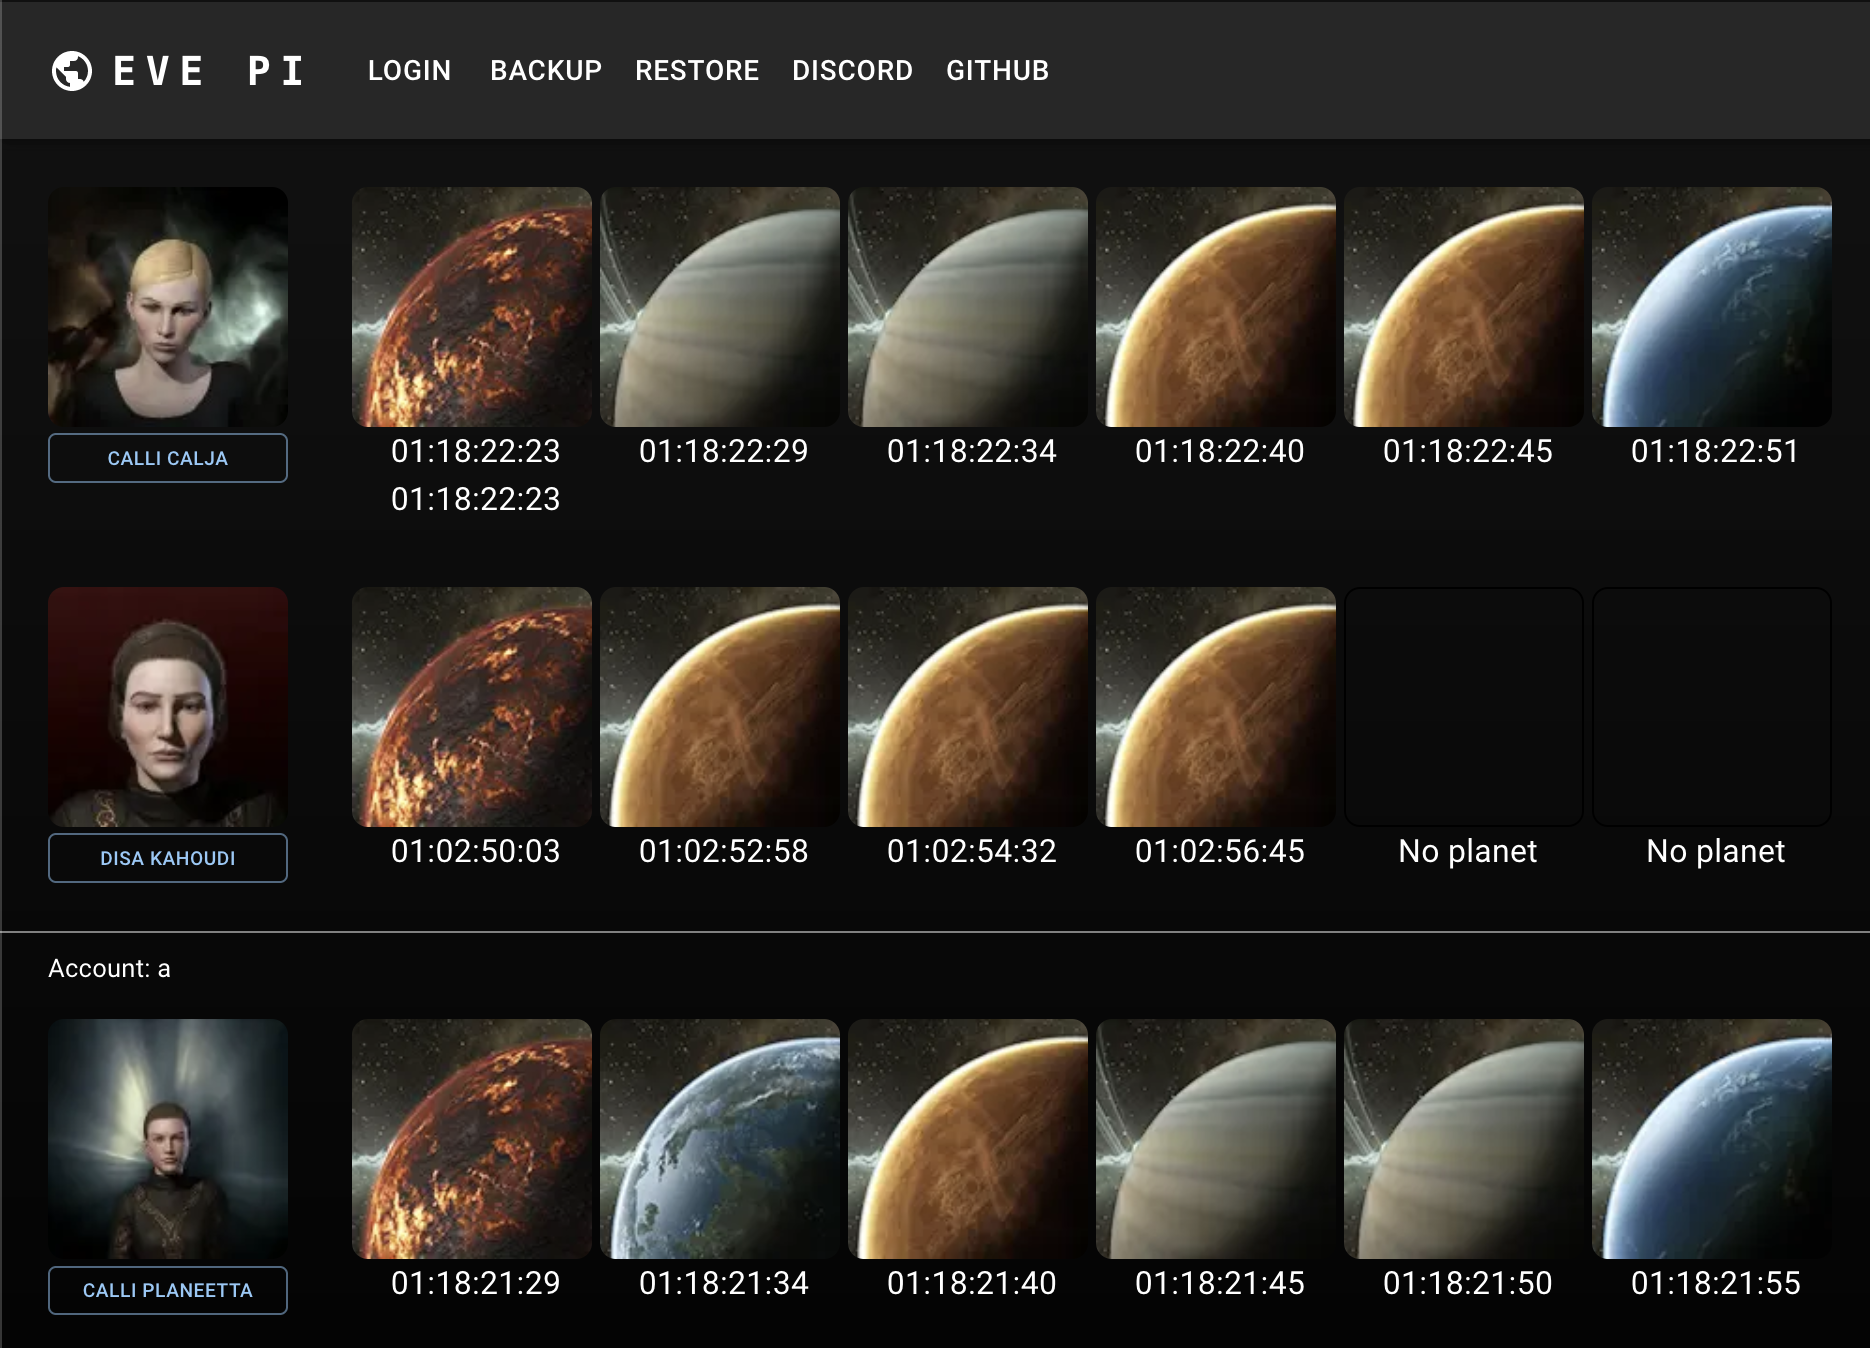The width and height of the screenshot is (1870, 1348).
Task: Open the barren planet timed 01:18:21:40
Action: pos(968,1139)
